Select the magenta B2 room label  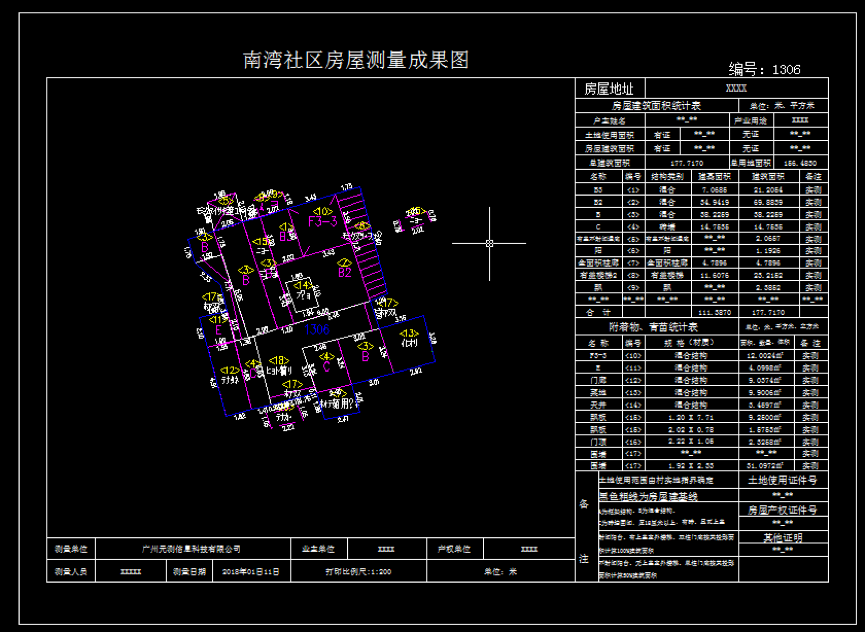coord(343,270)
